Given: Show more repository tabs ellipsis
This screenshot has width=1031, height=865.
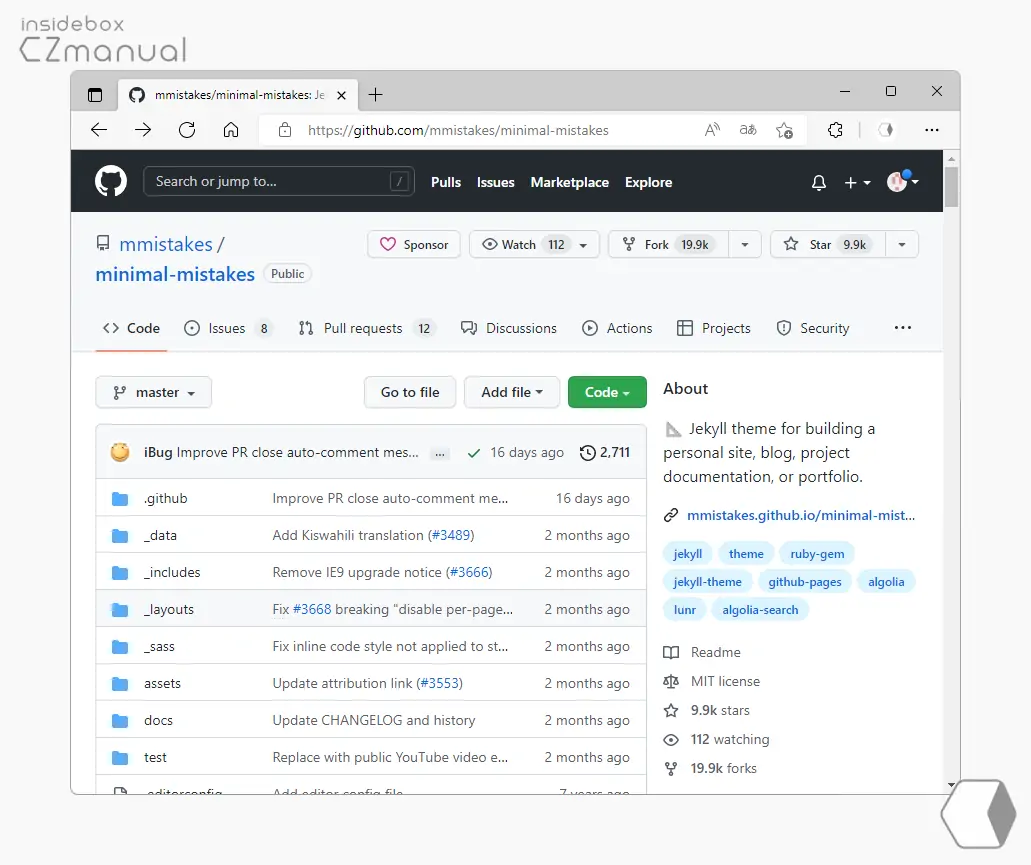Looking at the screenshot, I should click(903, 327).
